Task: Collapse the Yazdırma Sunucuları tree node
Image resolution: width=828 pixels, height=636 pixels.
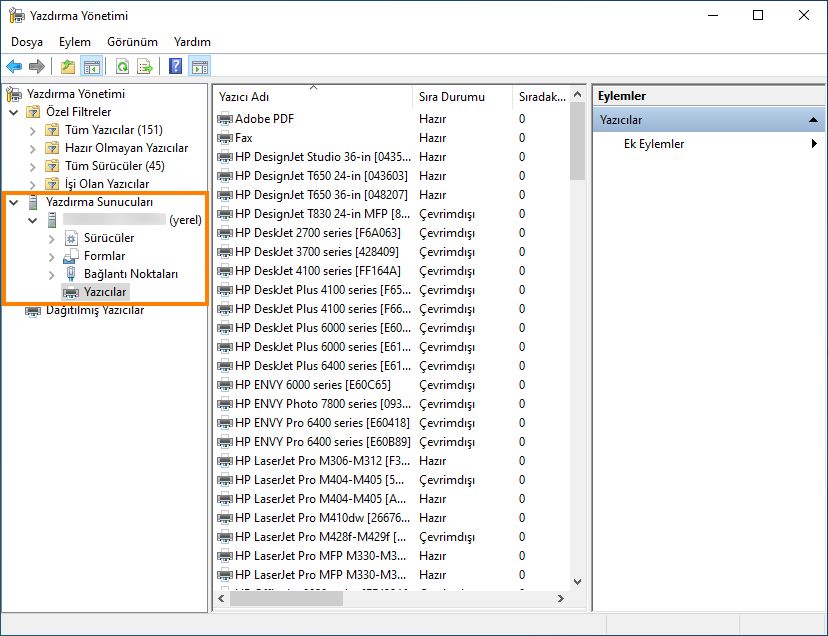Action: tap(14, 202)
